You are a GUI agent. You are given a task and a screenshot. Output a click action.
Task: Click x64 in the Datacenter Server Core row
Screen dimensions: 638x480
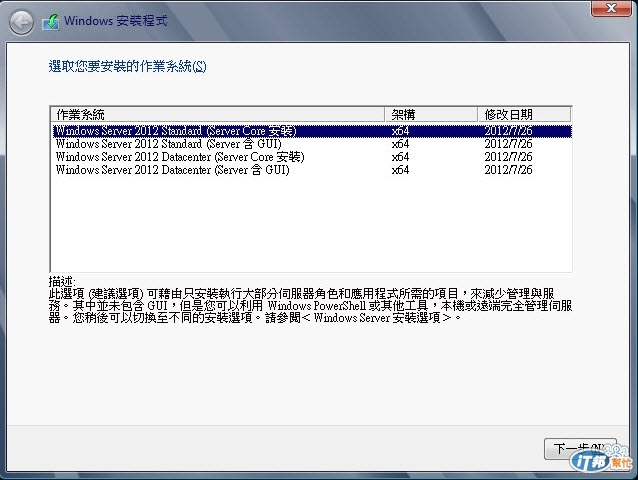[400, 157]
